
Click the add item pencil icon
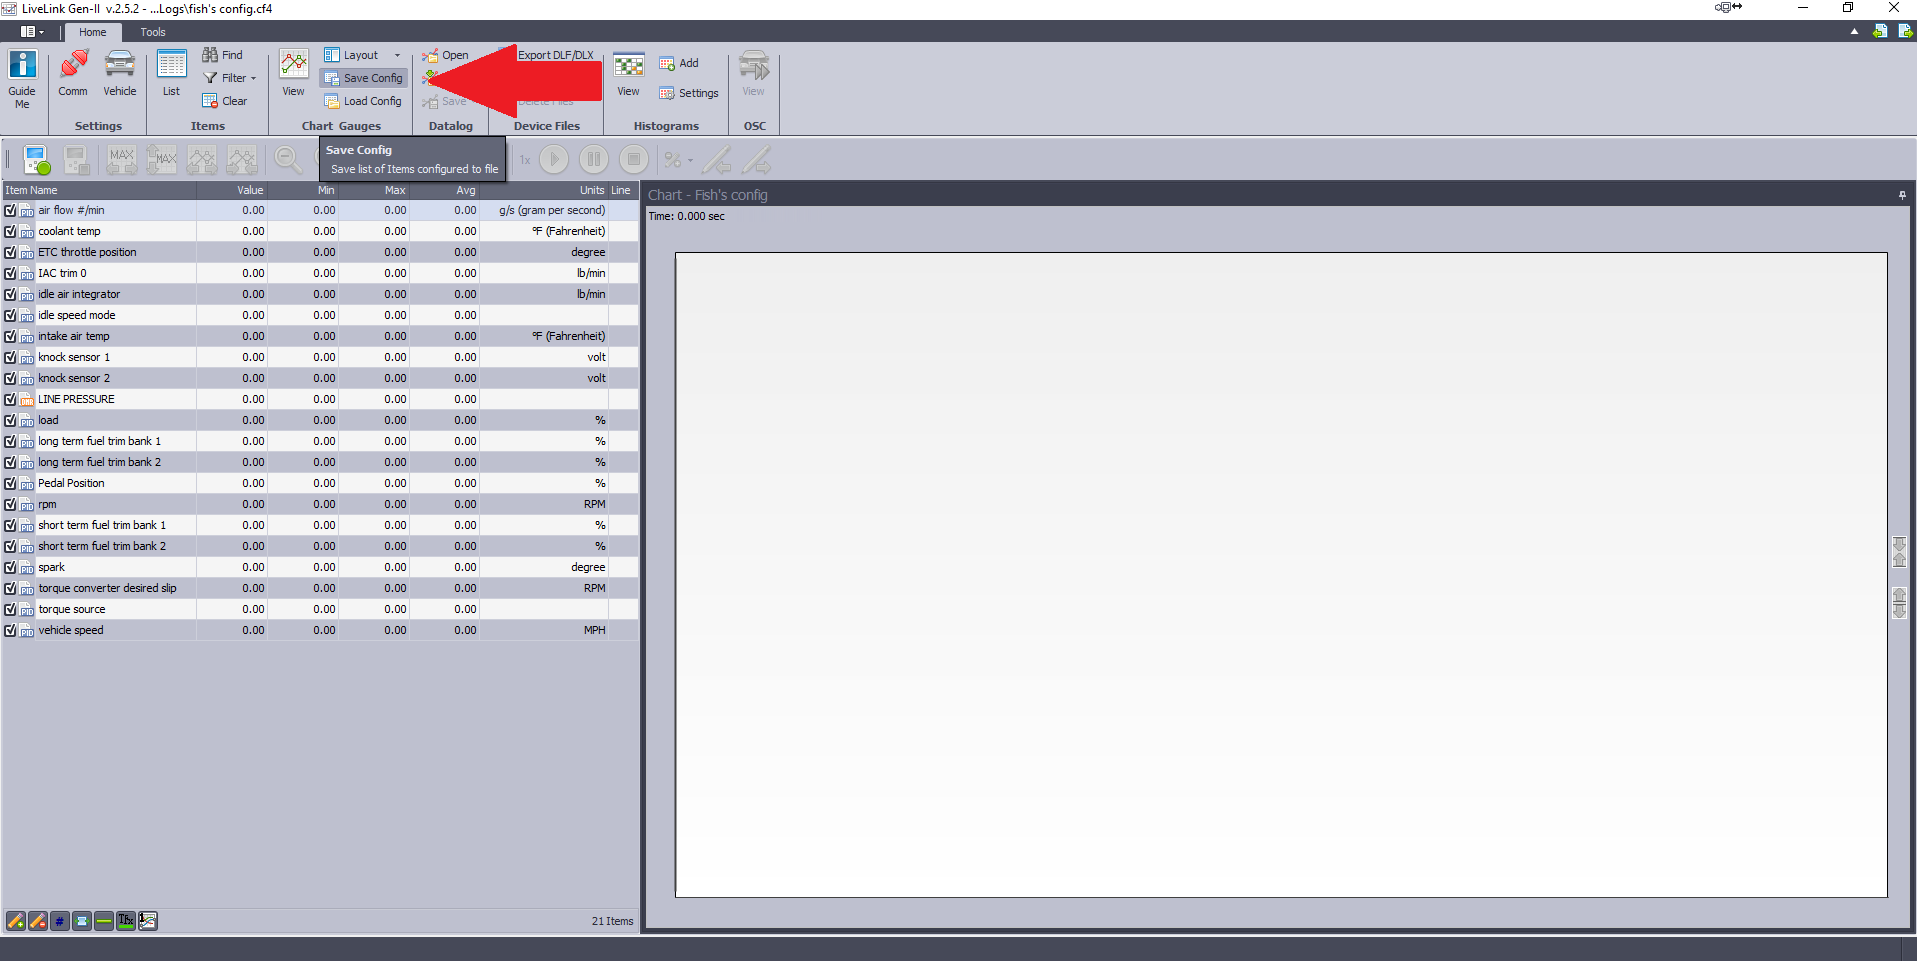[16, 921]
